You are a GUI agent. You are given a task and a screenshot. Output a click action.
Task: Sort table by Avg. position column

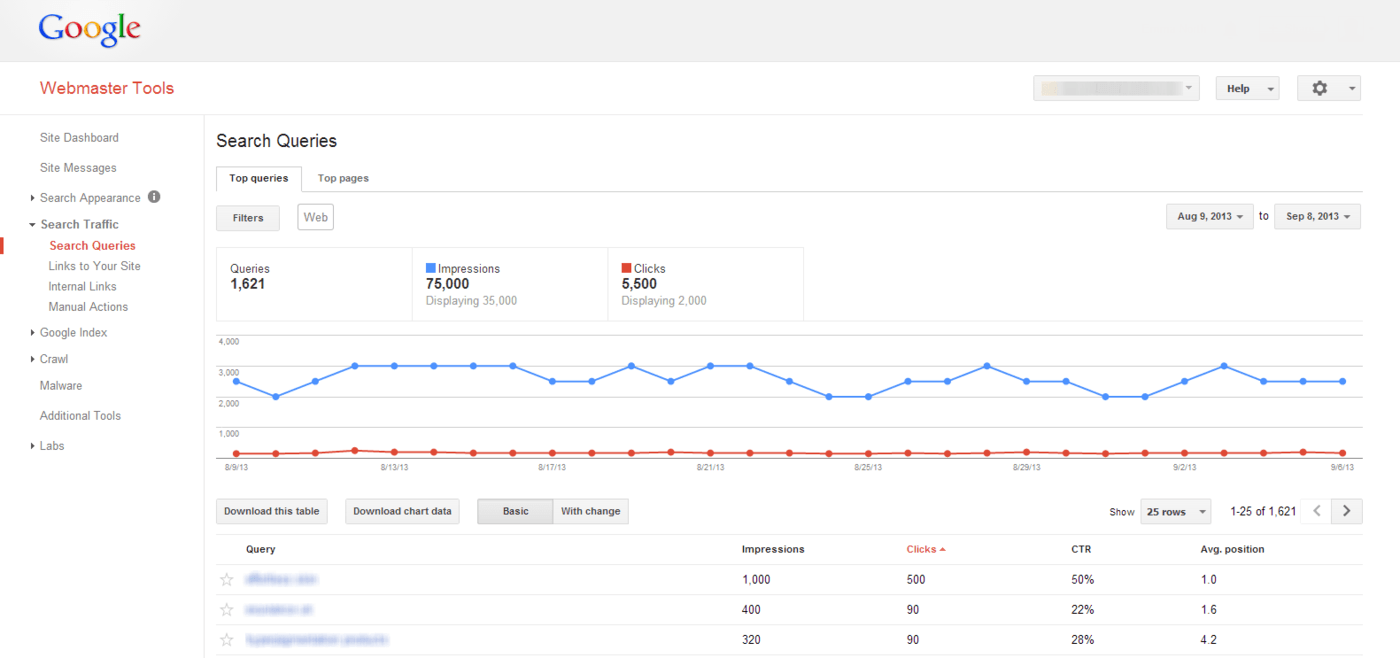point(1232,549)
